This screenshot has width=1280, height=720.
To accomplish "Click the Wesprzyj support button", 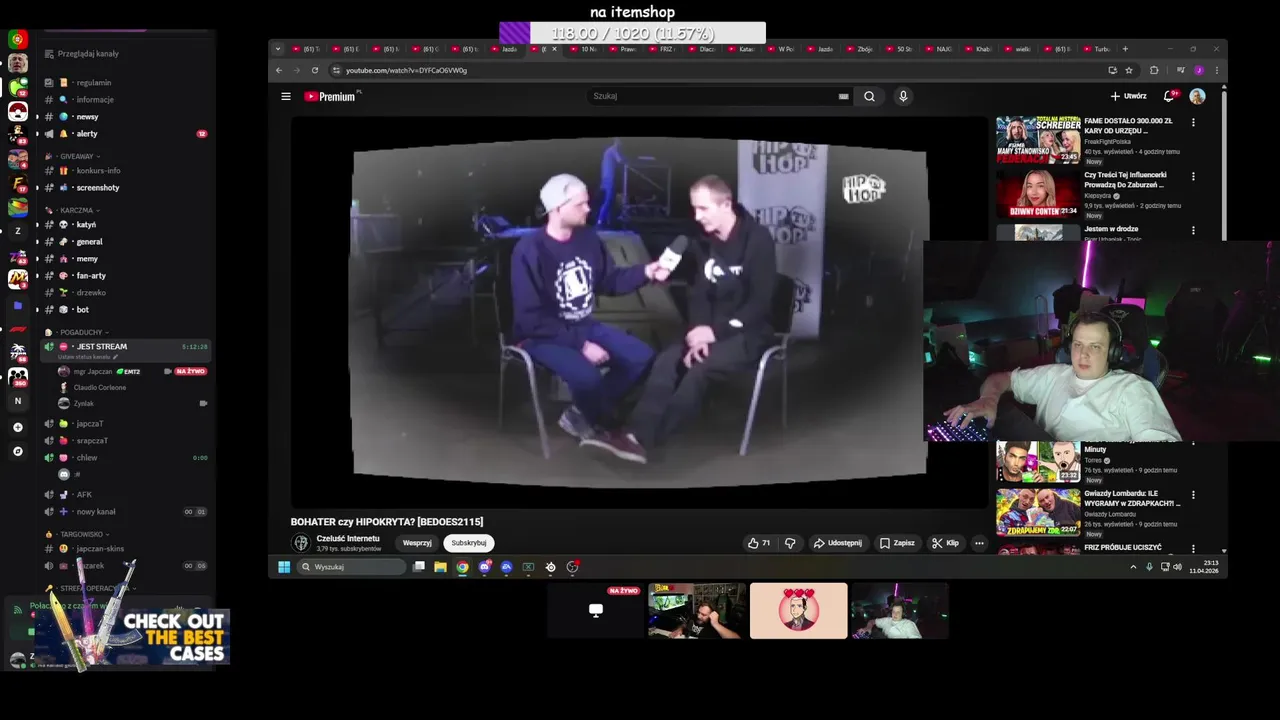I will coord(417,543).
